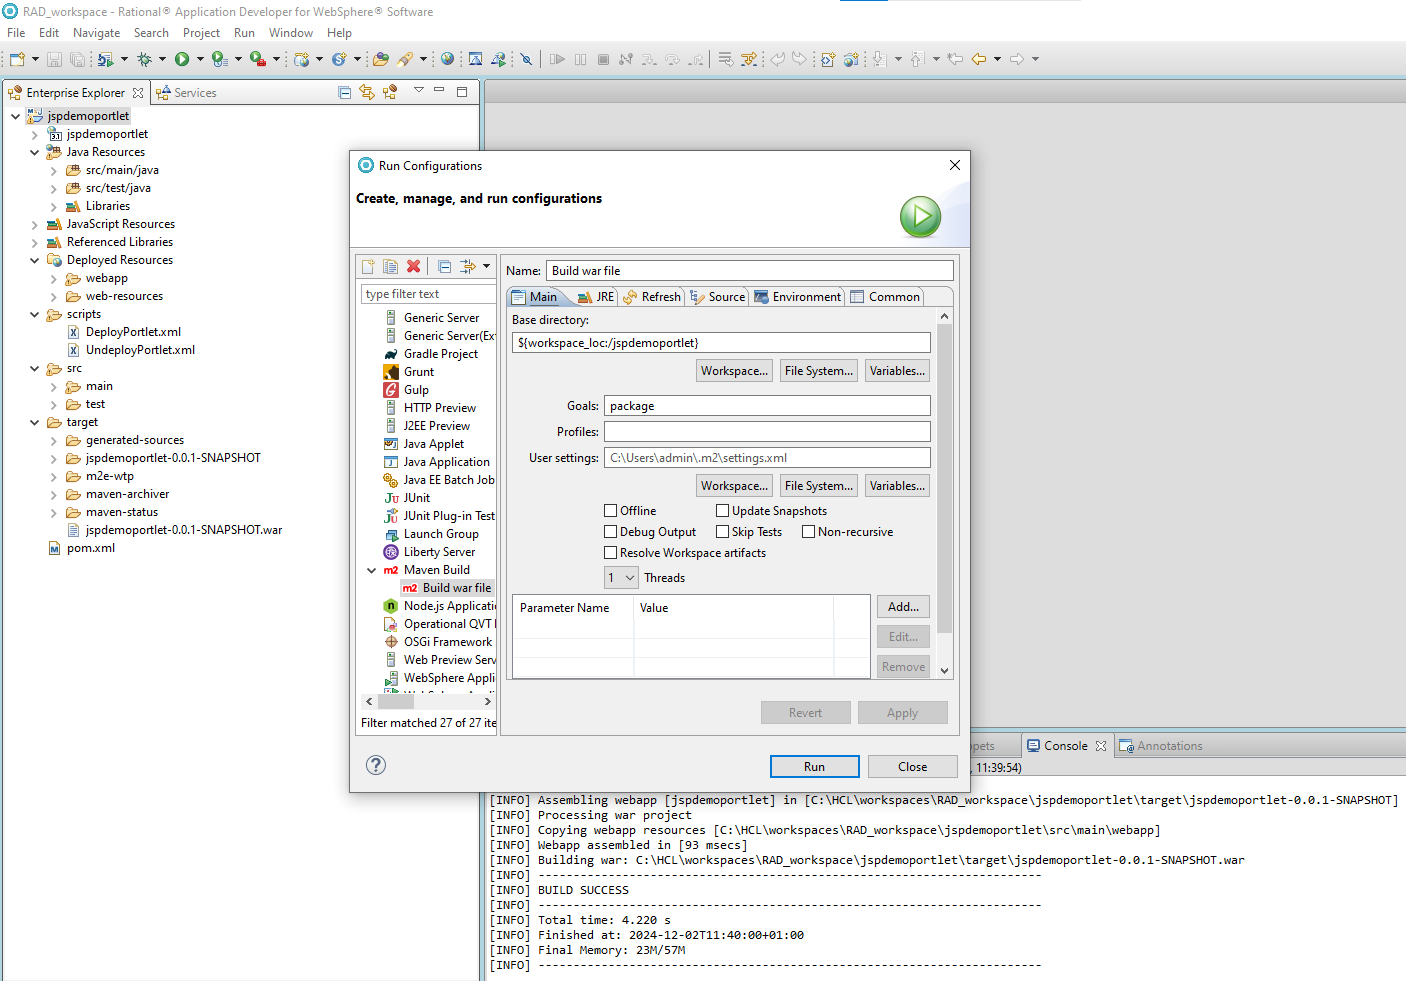Click the Main tab vertical scrollbar

(945, 494)
